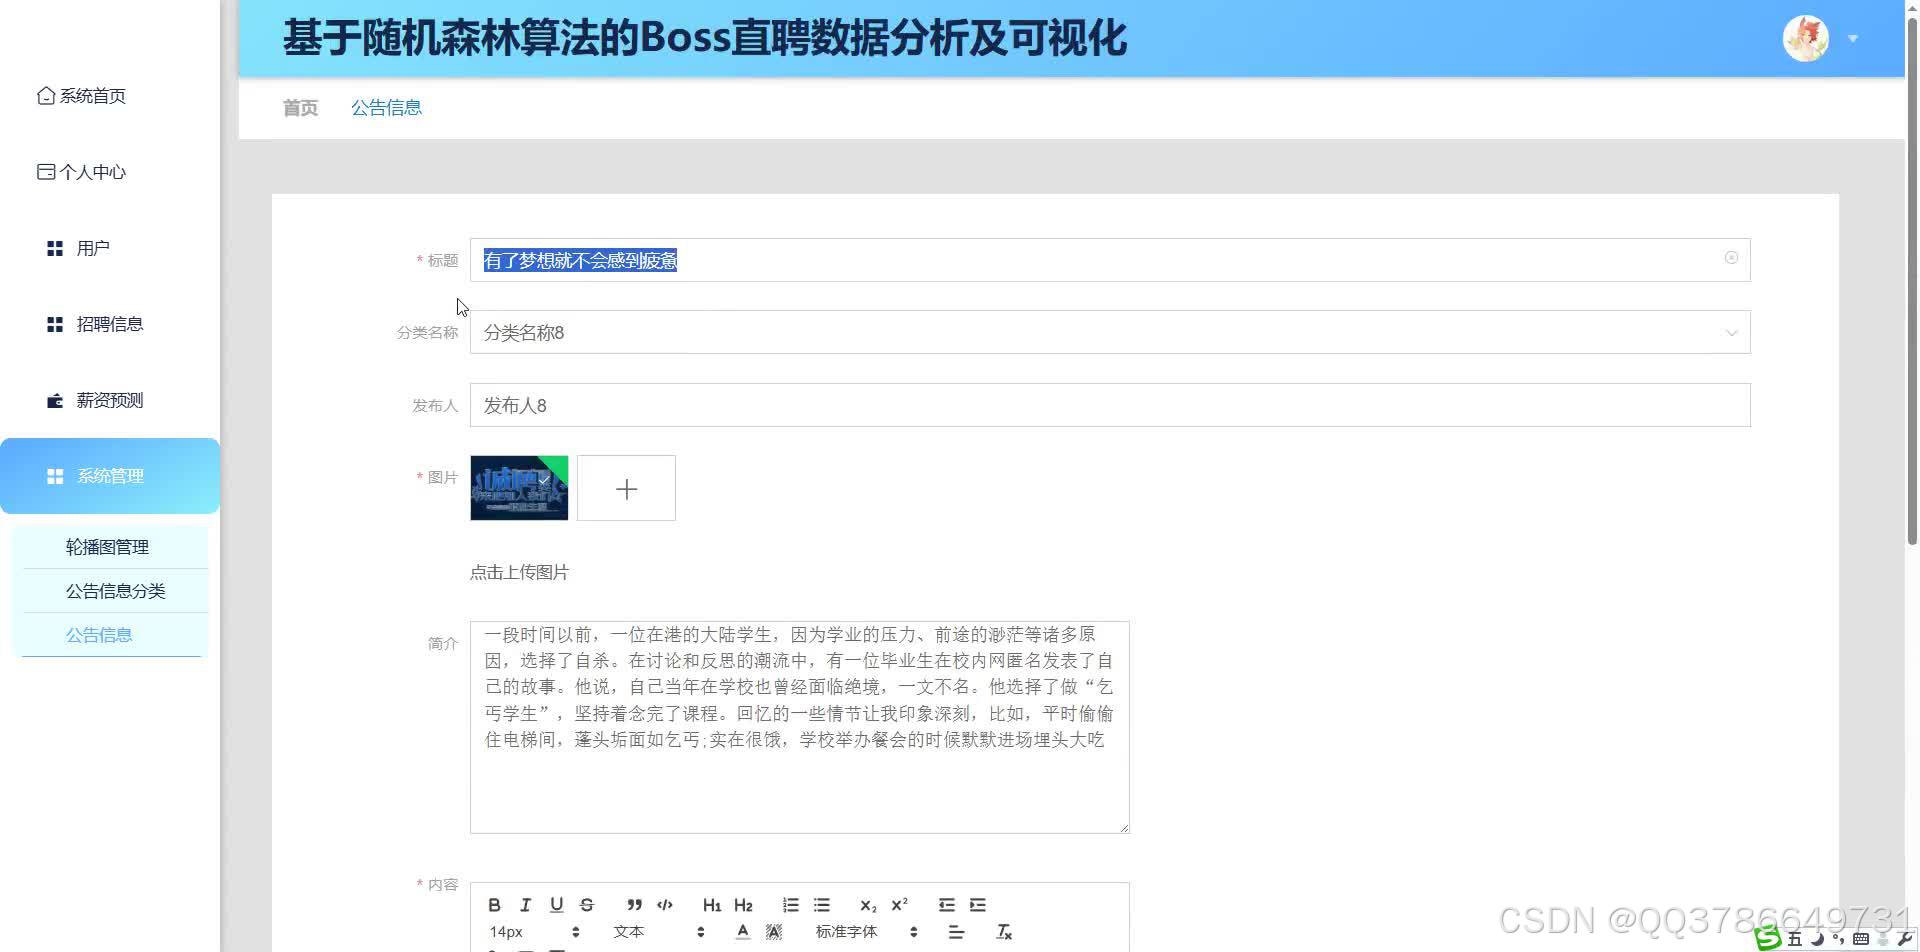
Task: Open the text background color picker
Action: 773,932
